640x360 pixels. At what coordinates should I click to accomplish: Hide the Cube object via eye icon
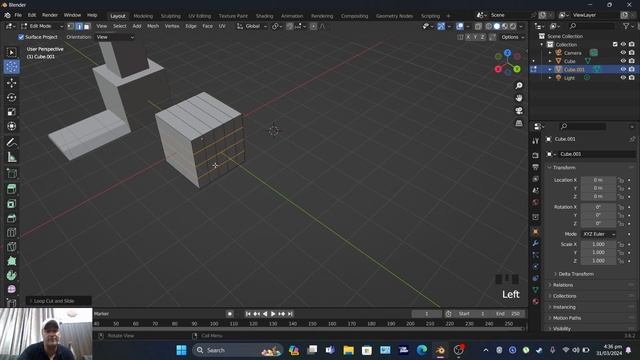623,61
